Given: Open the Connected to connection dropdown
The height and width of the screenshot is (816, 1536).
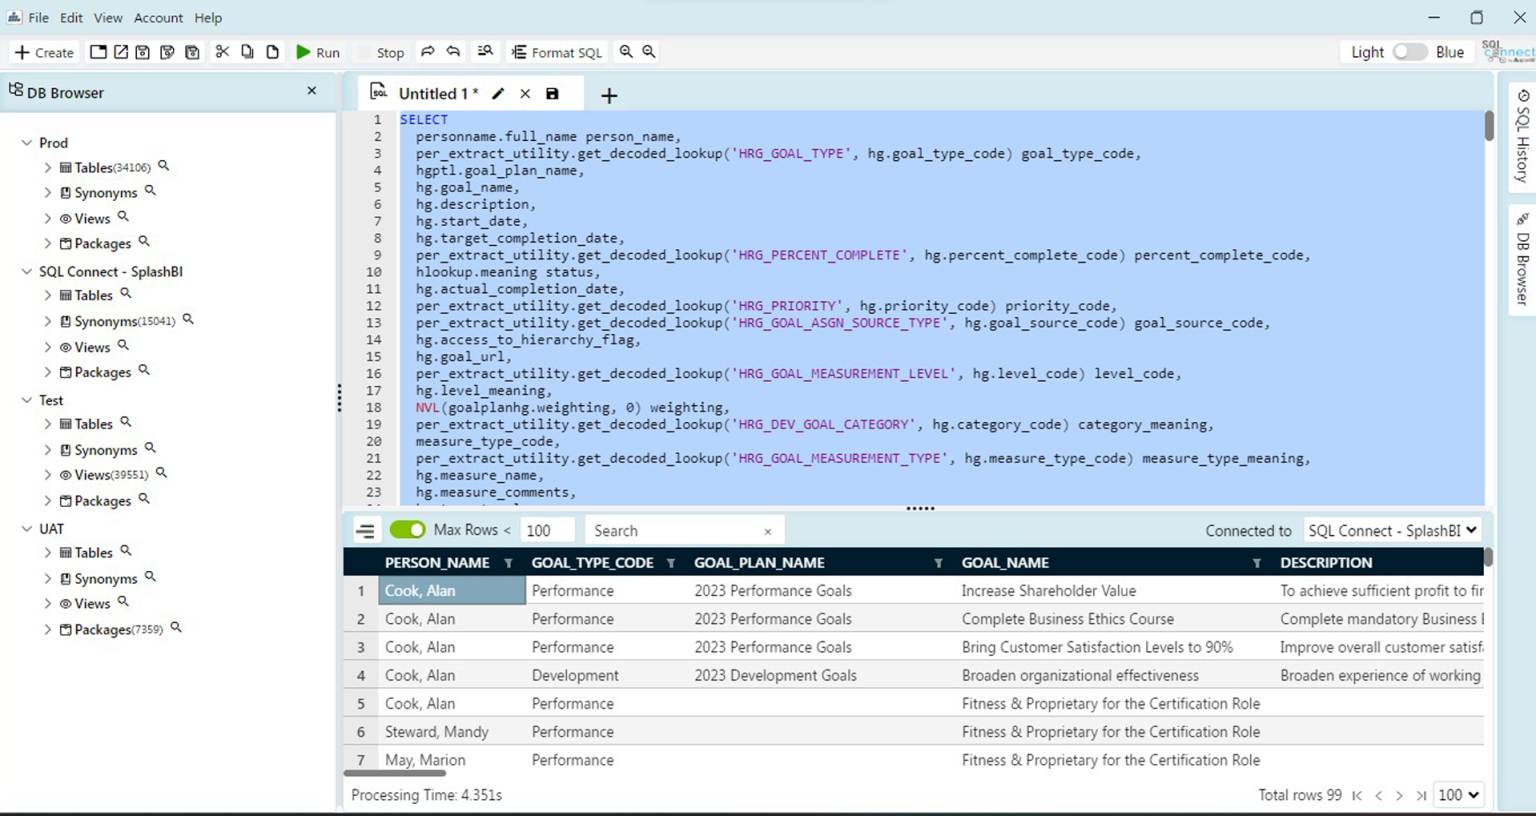Looking at the screenshot, I should pyautogui.click(x=1392, y=531).
